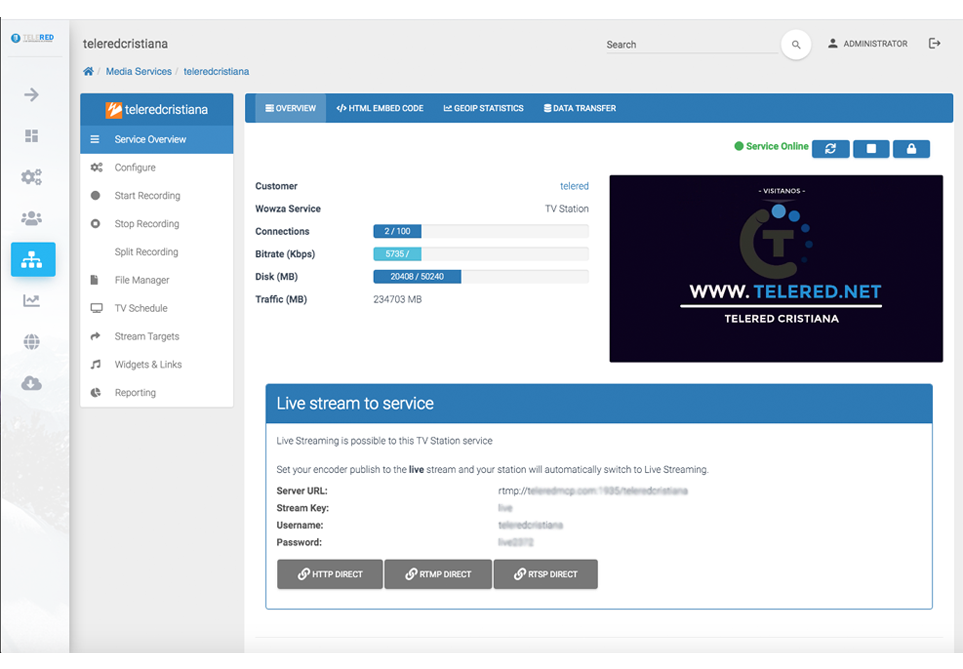Viewport: 963px width, 669px height.
Task: Click the Reporting pie chart icon
Action: click(x=95, y=393)
